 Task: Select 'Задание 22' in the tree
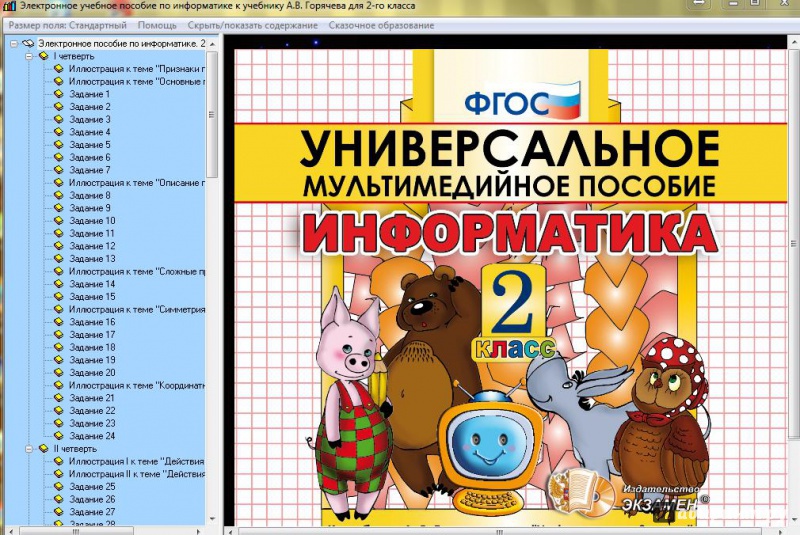coord(92,411)
